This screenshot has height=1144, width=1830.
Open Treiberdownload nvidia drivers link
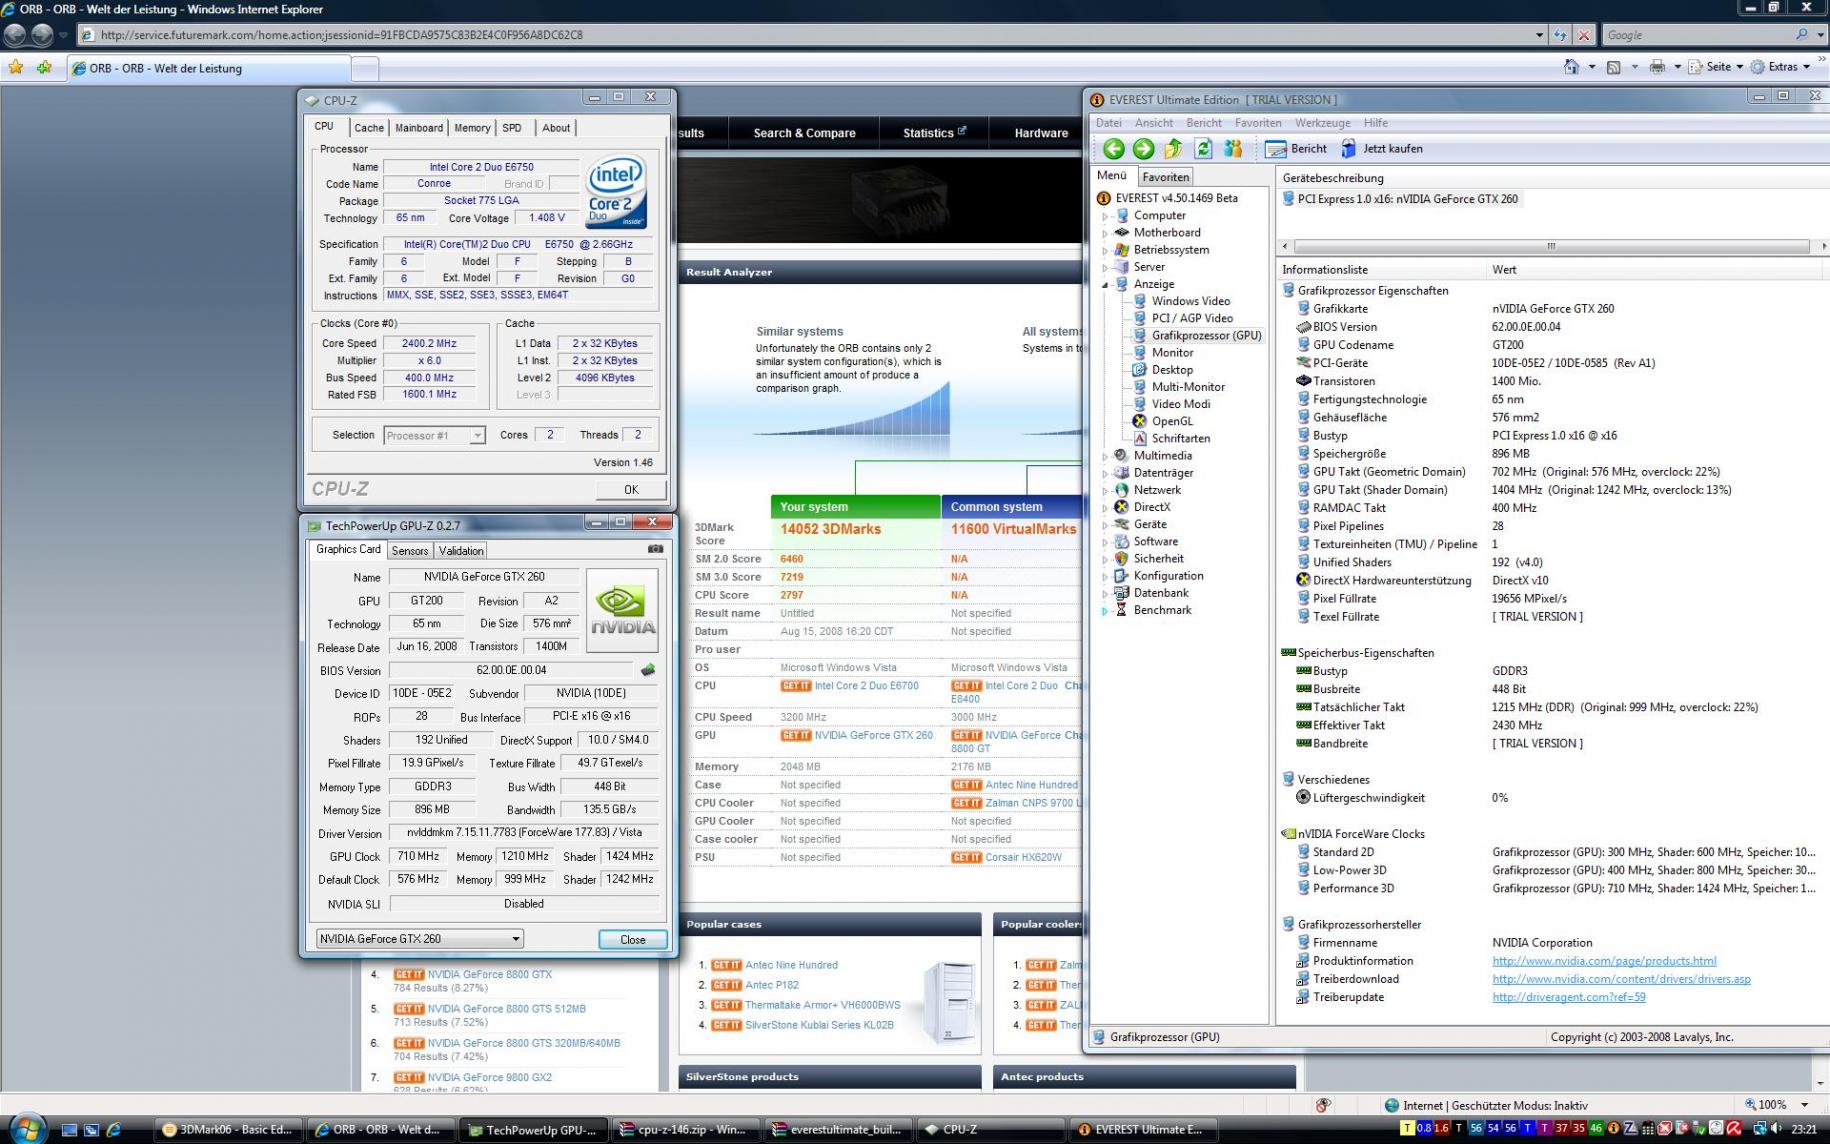[1621, 979]
